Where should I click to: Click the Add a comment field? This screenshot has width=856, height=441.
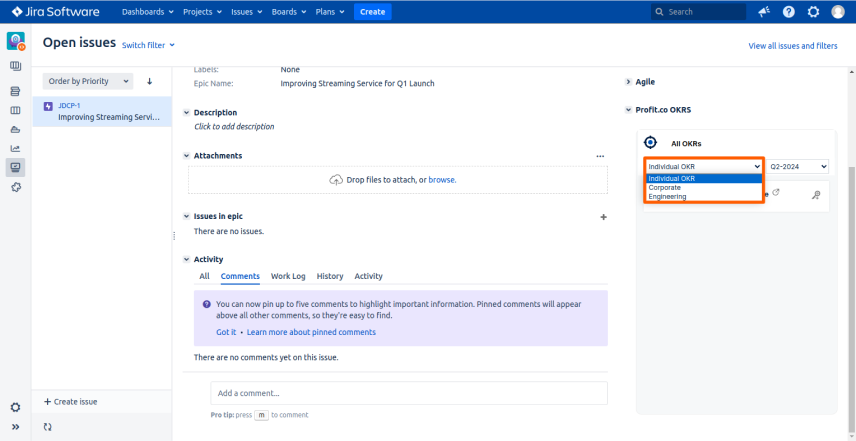click(409, 393)
